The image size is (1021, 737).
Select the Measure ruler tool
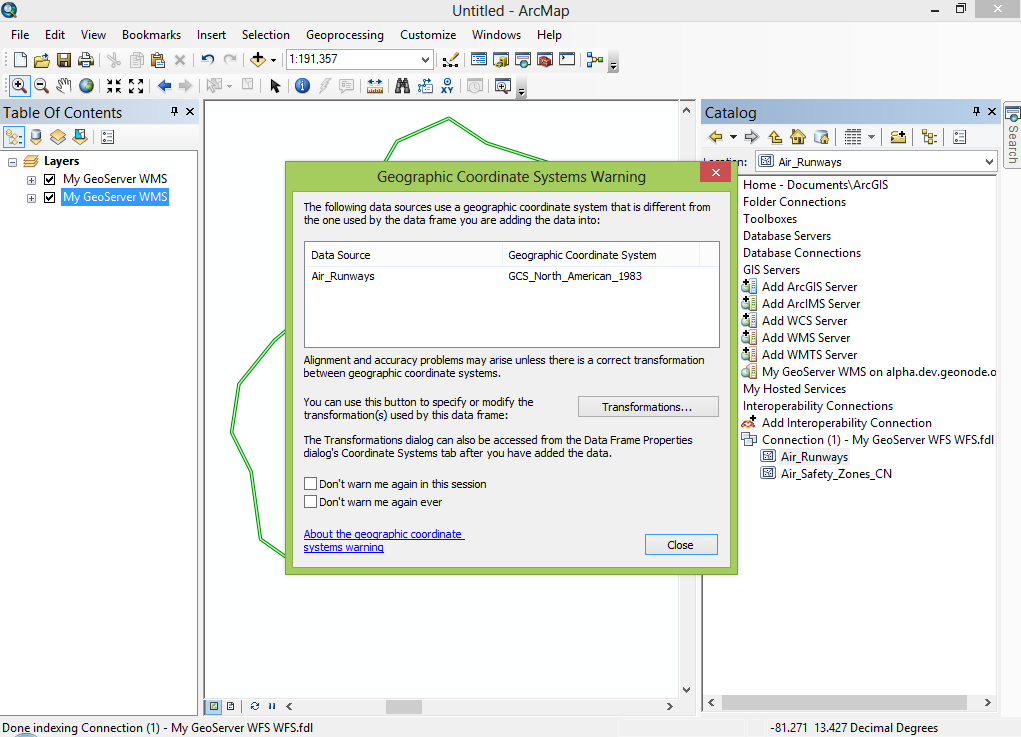374,85
